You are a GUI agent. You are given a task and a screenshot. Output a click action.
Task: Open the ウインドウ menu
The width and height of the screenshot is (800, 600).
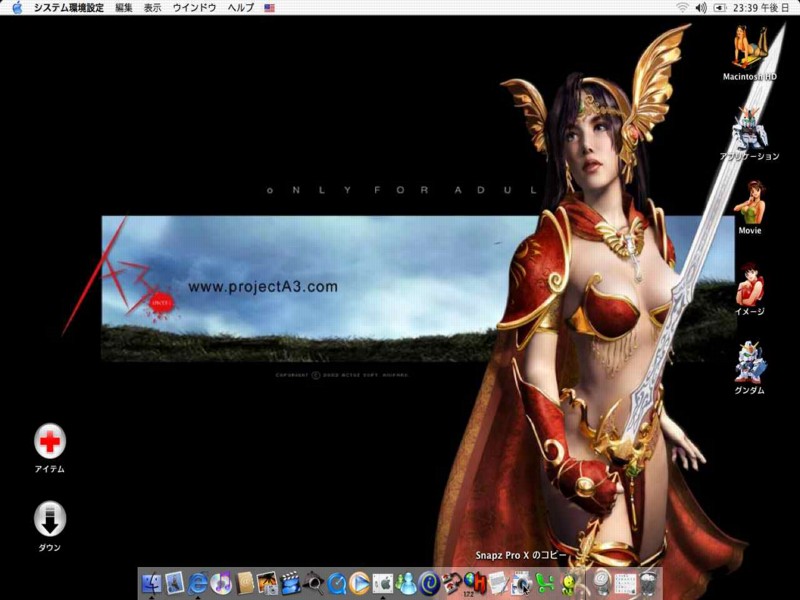pyautogui.click(x=194, y=7)
